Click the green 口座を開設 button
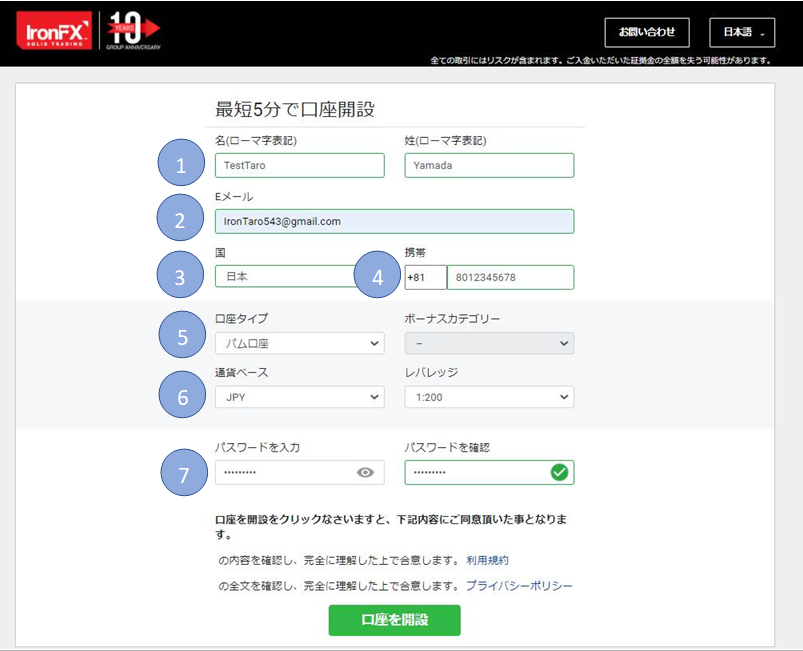The width and height of the screenshot is (803, 651). pyautogui.click(x=394, y=620)
